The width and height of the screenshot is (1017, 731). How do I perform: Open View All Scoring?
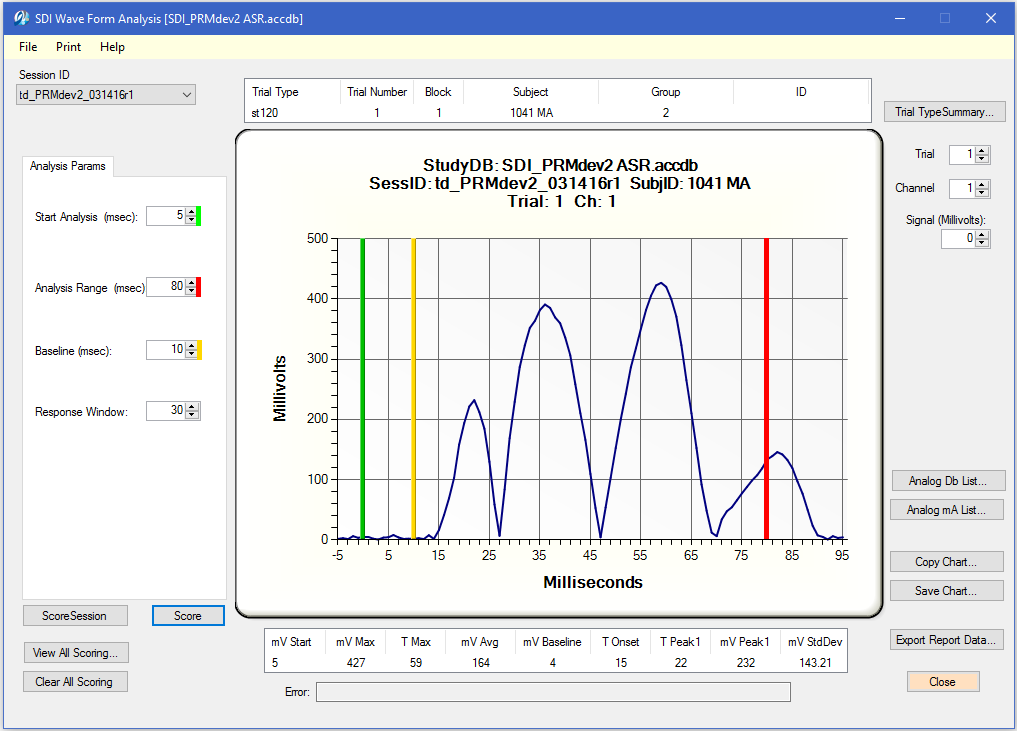tap(76, 653)
